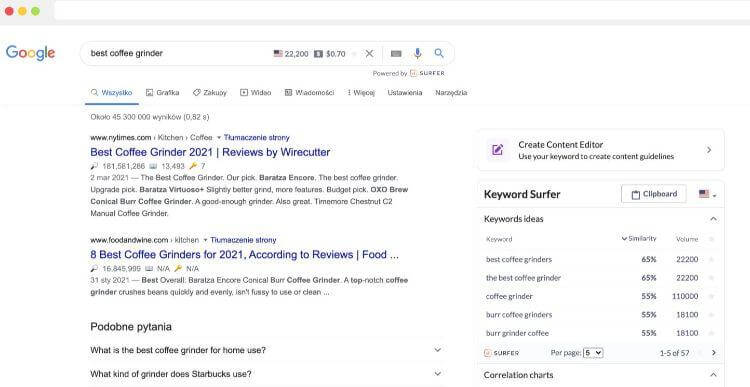The width and height of the screenshot is (750, 387).
Task: Open the Per page dropdown
Action: (593, 353)
